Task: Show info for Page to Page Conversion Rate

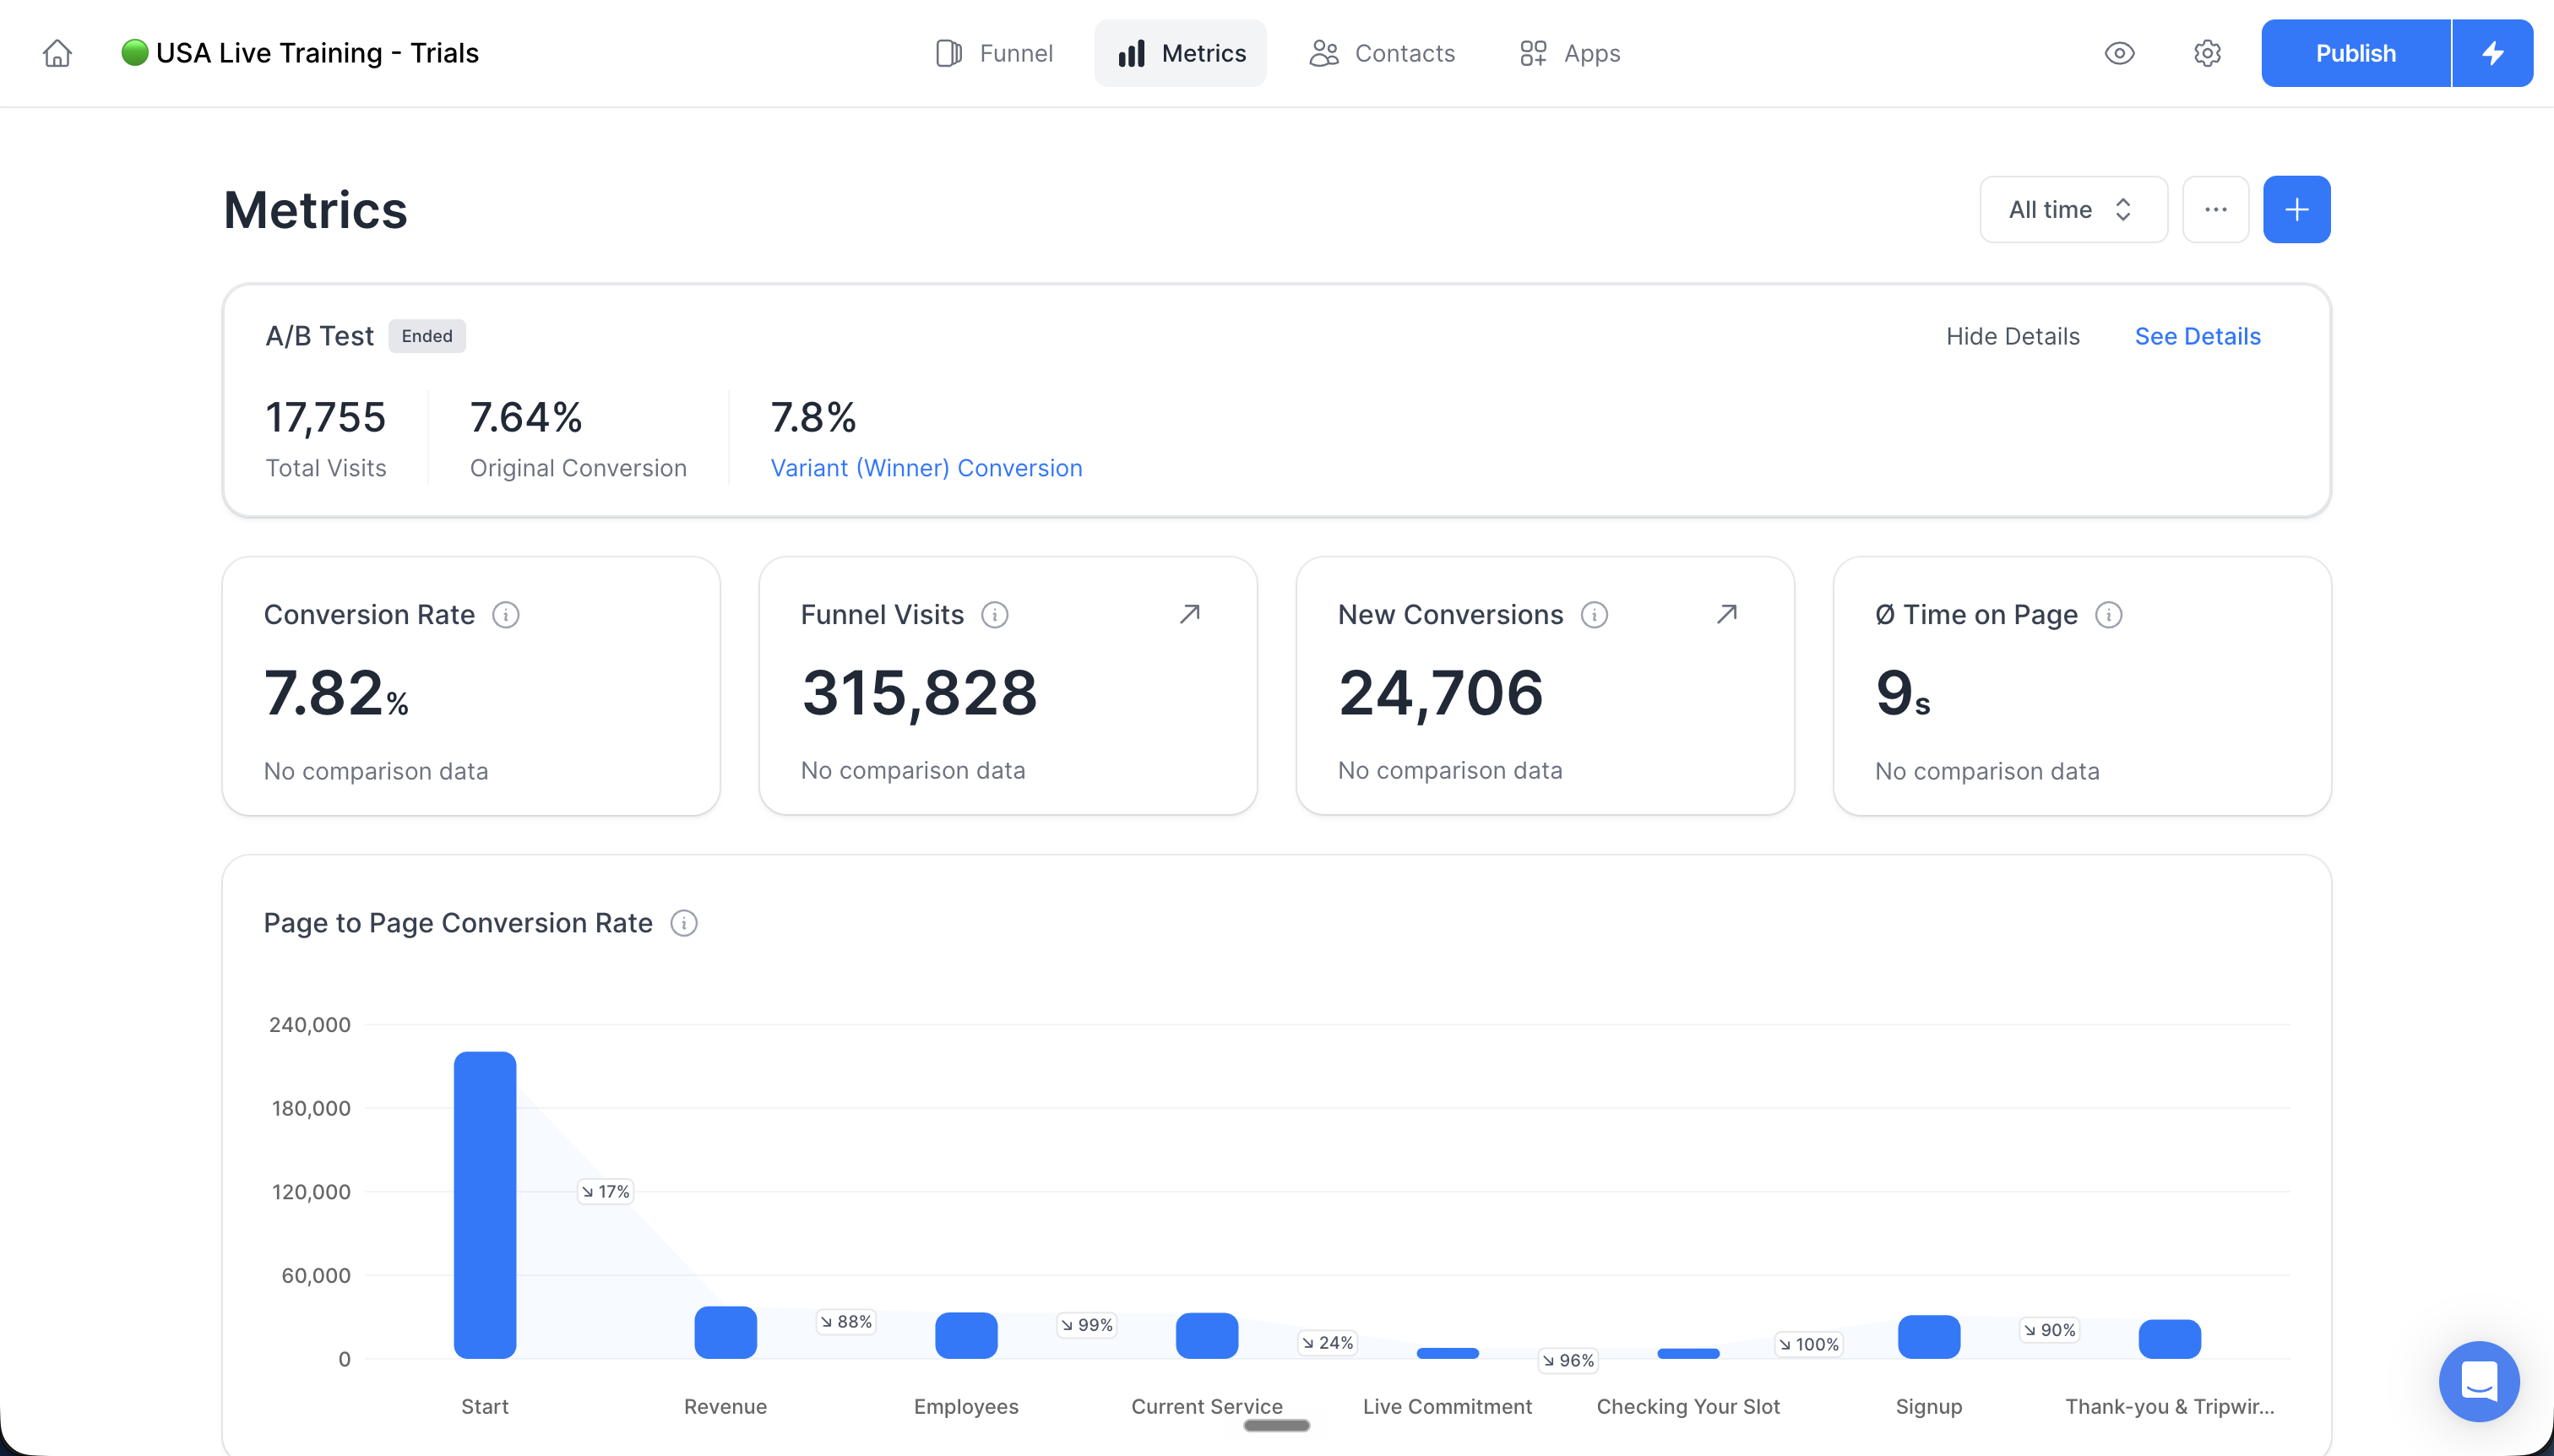Action: point(684,922)
